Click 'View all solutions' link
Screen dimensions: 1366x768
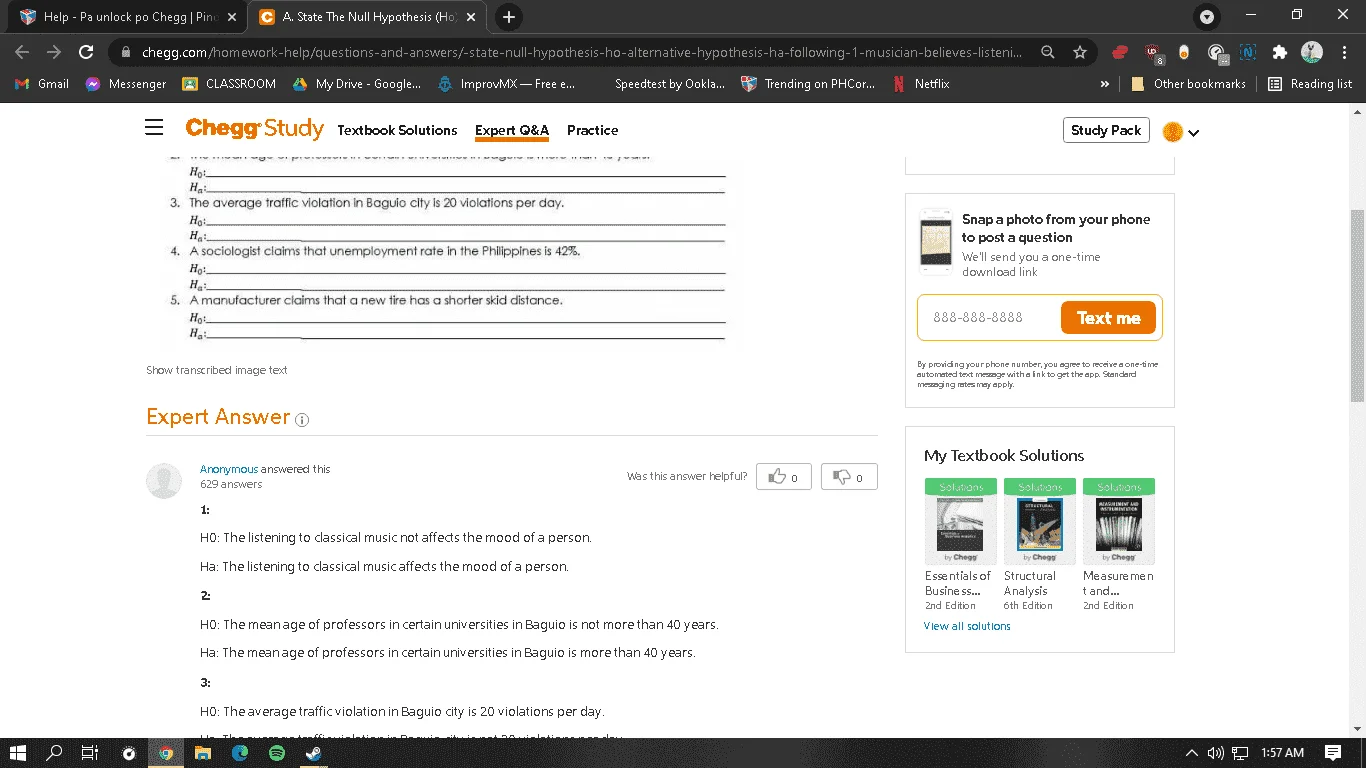point(967,626)
